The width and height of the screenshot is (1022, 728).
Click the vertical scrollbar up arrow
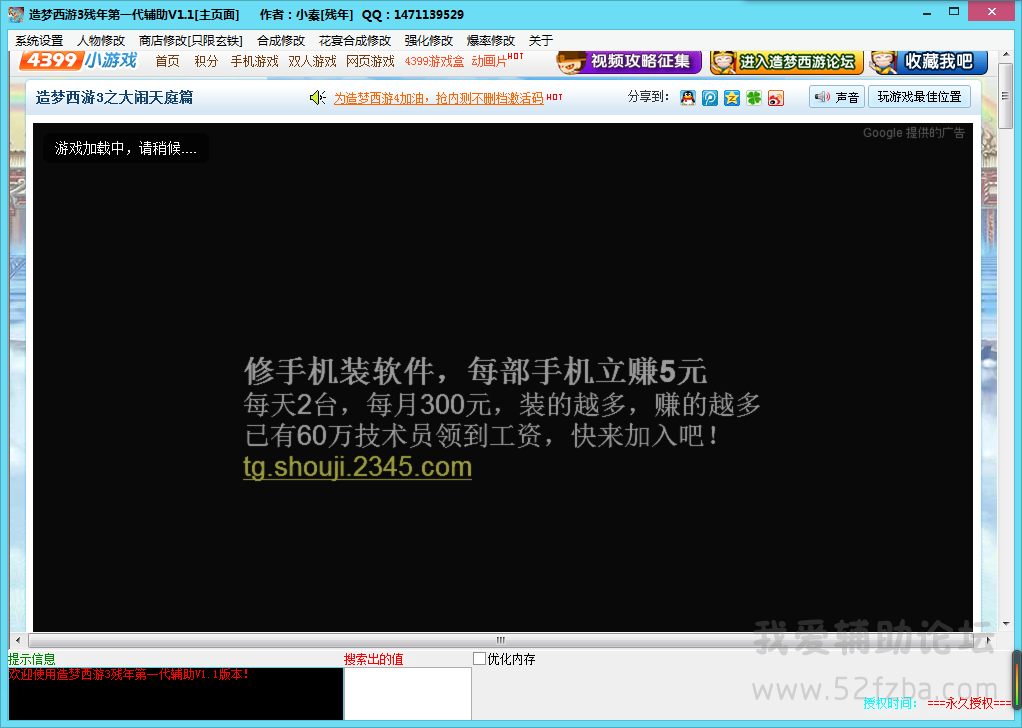pos(1006,57)
